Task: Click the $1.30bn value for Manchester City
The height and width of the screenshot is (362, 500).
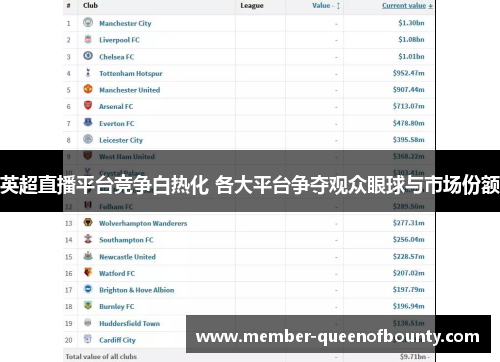Action: pos(411,23)
